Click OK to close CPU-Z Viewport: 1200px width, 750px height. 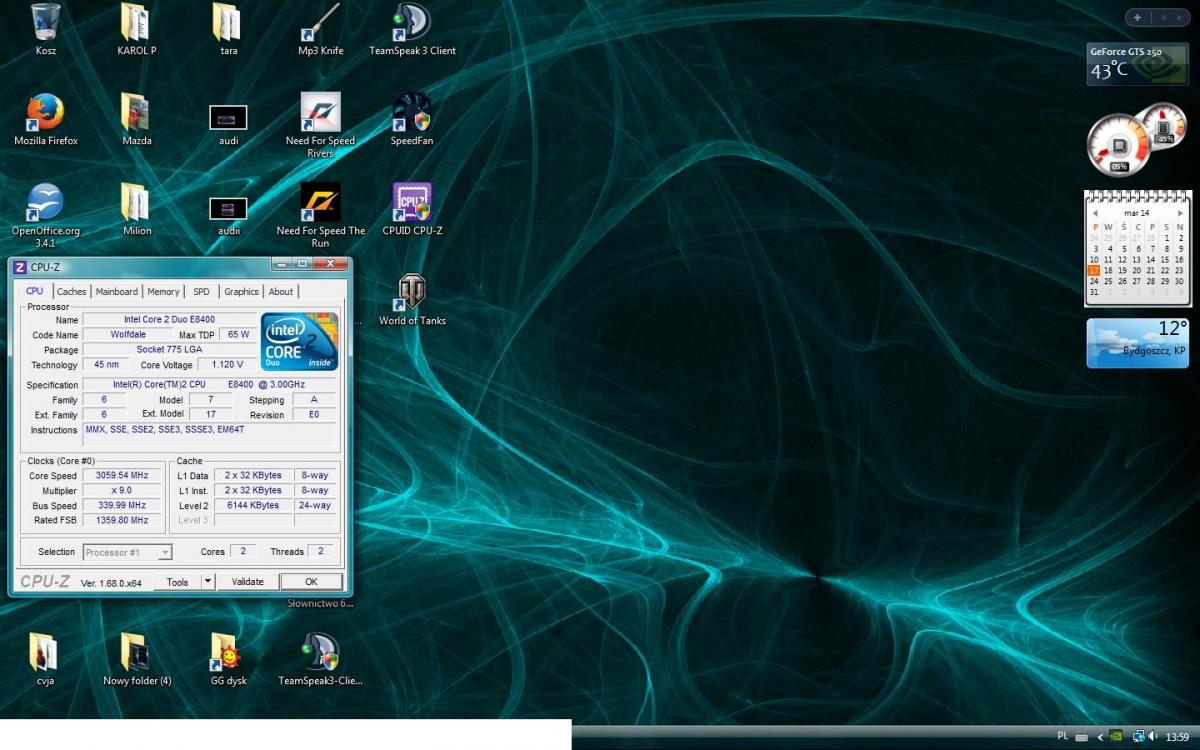(311, 582)
